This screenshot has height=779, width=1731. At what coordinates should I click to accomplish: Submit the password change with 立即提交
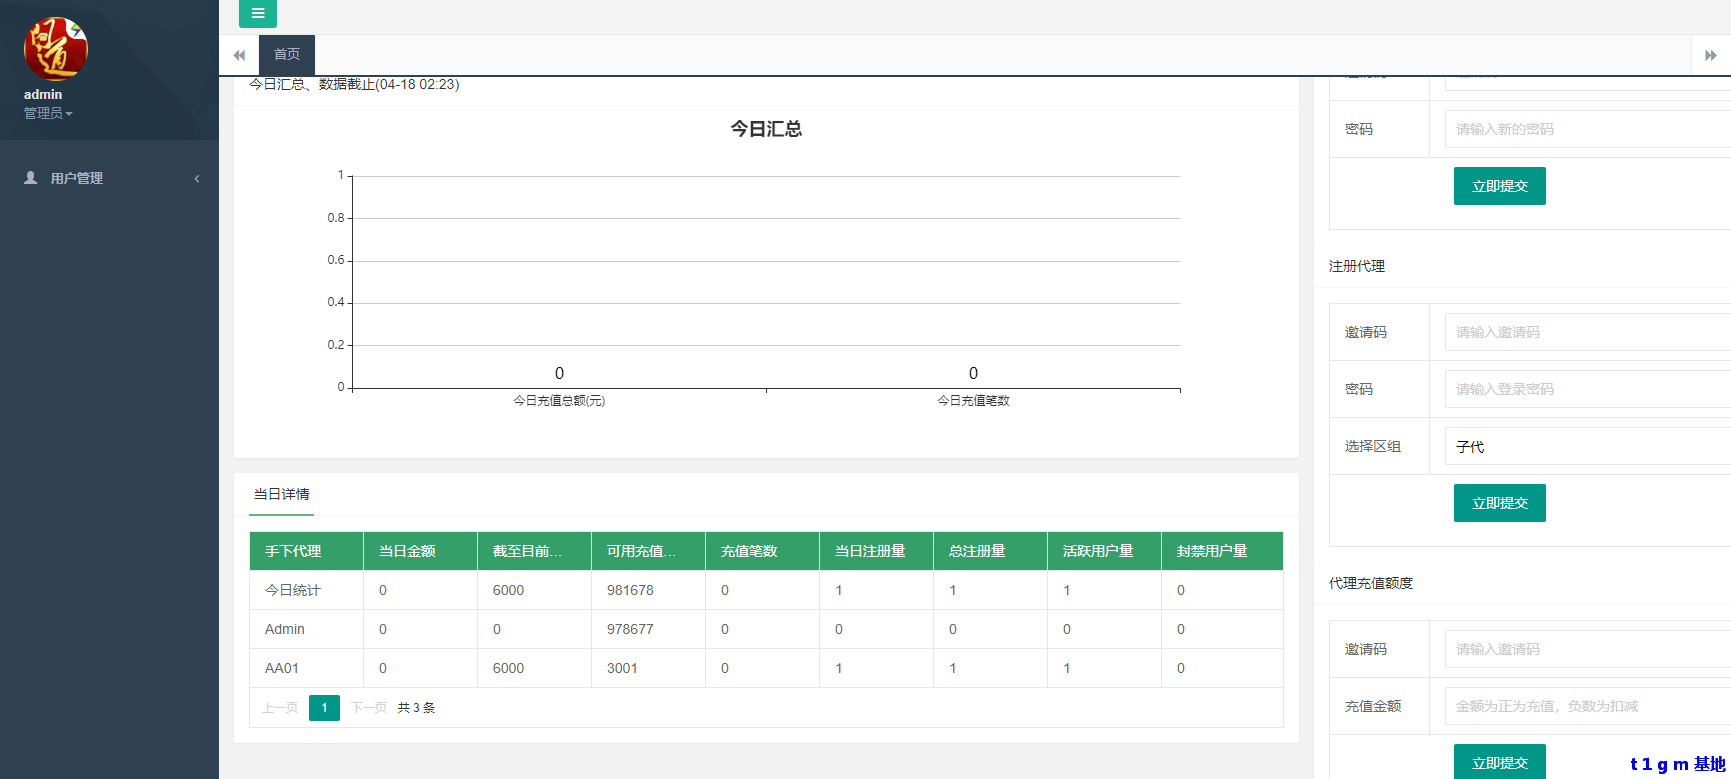tap(1499, 186)
